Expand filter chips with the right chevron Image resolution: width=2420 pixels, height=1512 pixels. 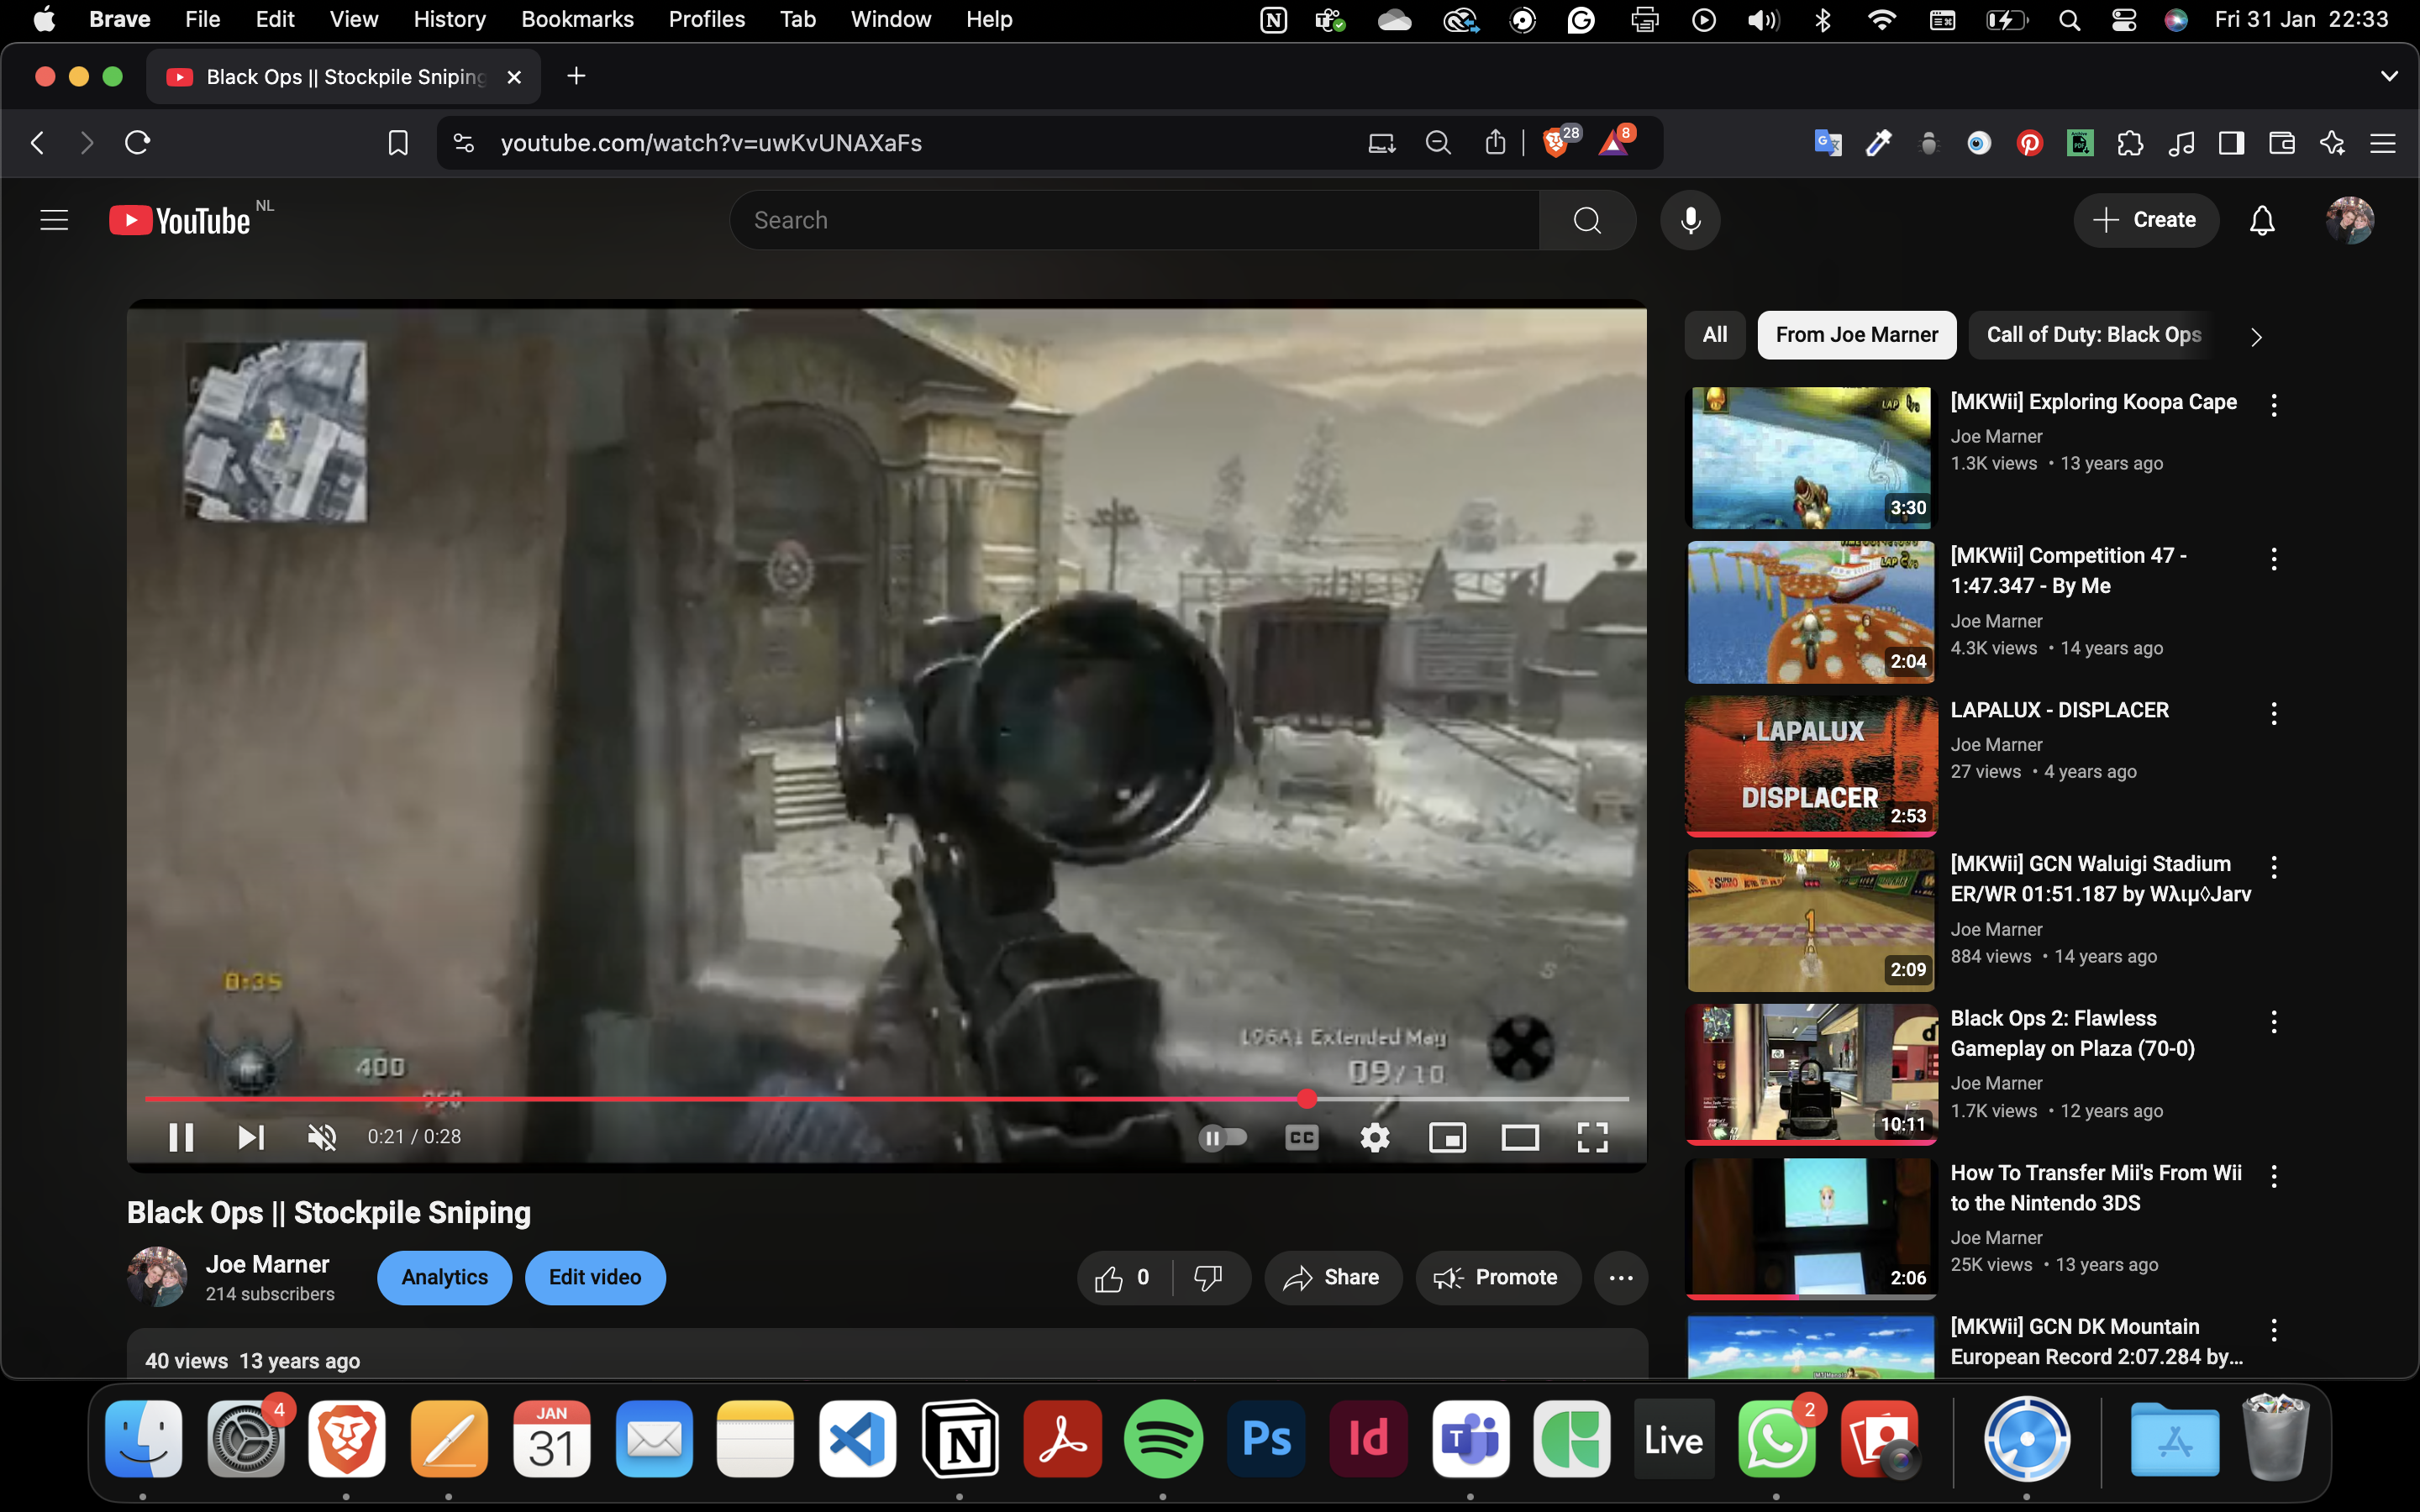coord(2256,337)
